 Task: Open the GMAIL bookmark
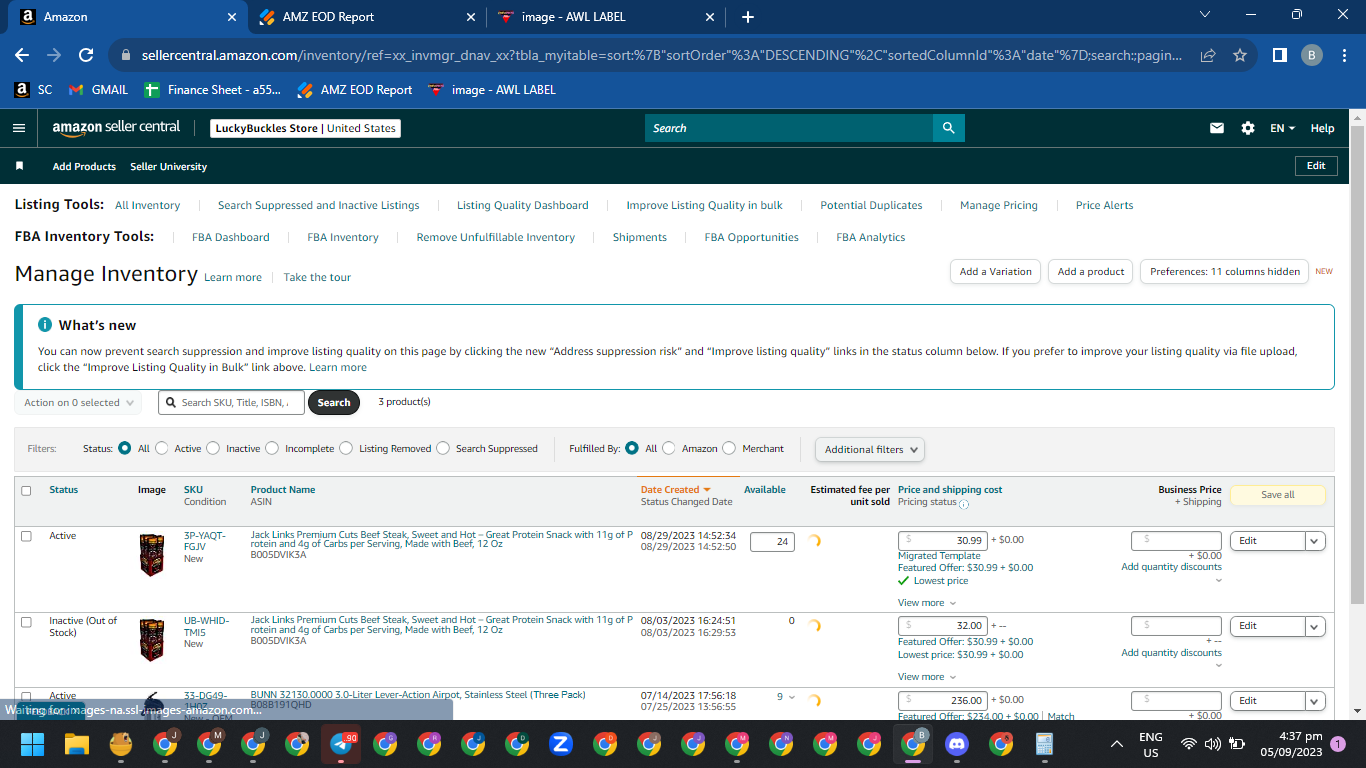(x=98, y=90)
